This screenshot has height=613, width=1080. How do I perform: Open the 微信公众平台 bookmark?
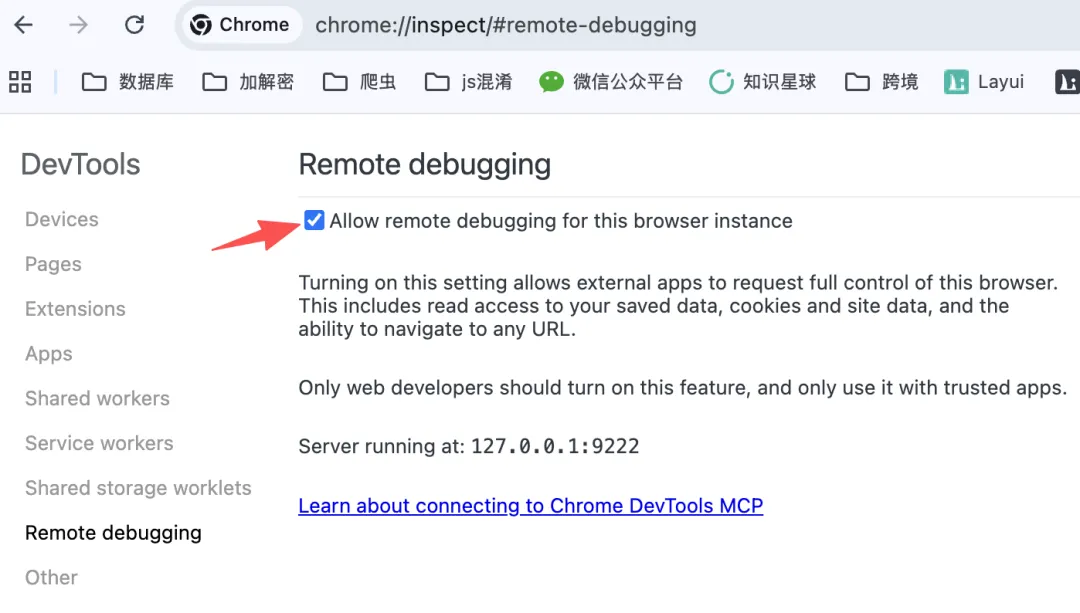(x=611, y=82)
